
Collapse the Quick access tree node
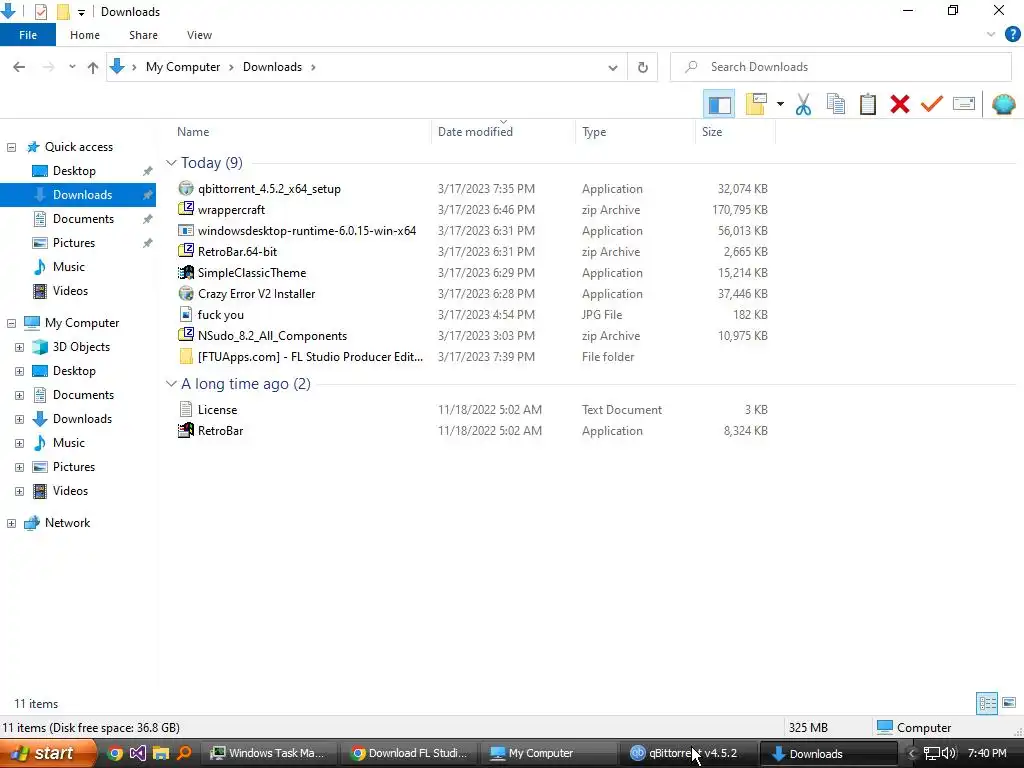(x=11, y=147)
